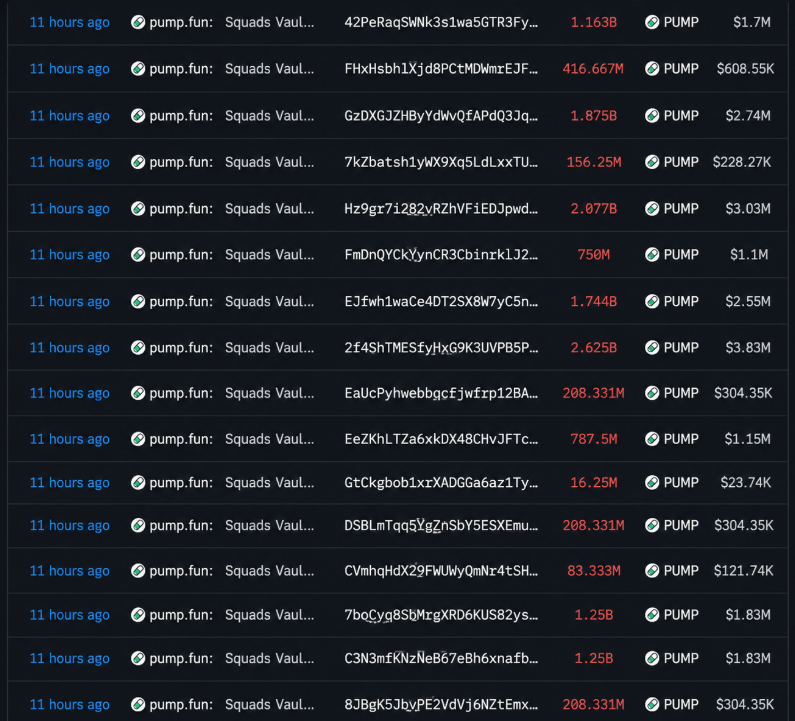Click the $23.74K USD value
The height and width of the screenshot is (721, 795).
[746, 483]
